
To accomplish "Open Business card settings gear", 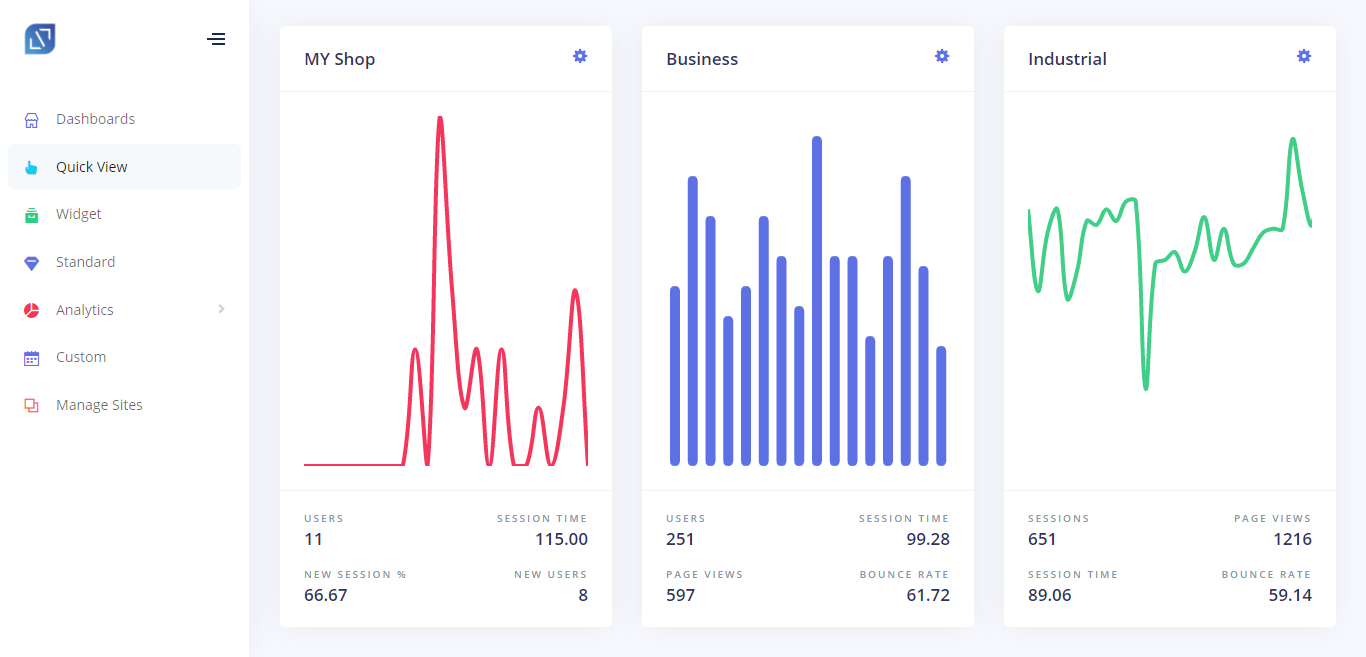I will pyautogui.click(x=942, y=56).
